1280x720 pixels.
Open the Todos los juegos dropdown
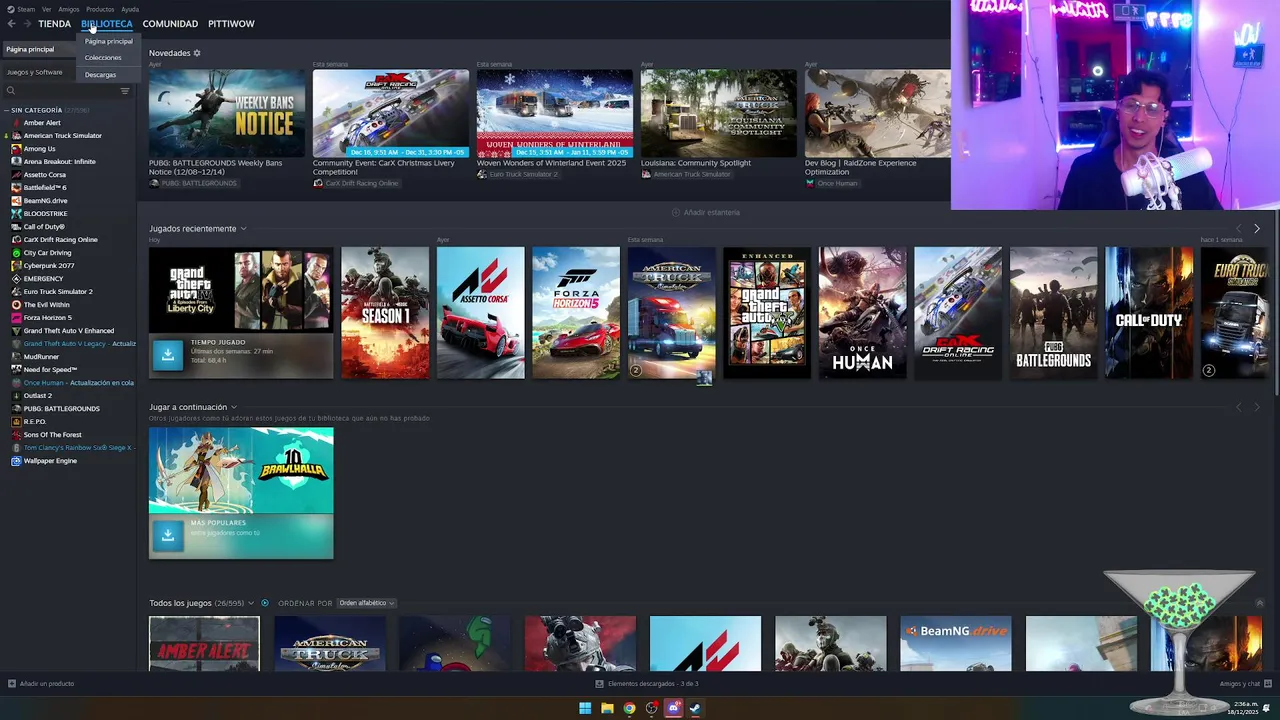click(x=251, y=603)
